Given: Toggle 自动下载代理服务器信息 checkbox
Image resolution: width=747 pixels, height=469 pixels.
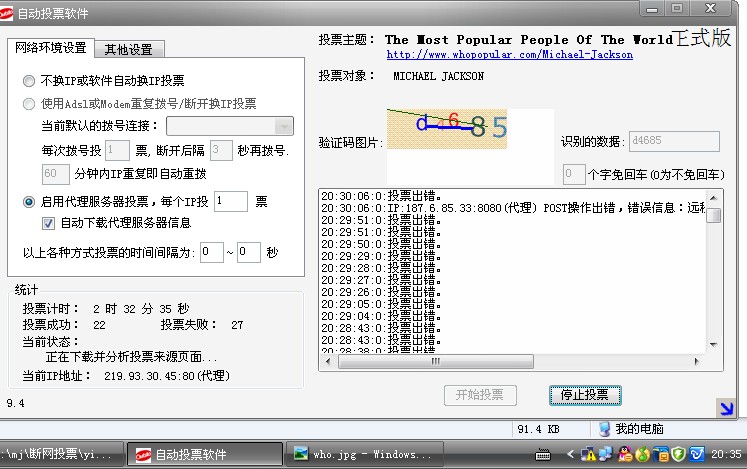Looking at the screenshot, I should tap(48, 223).
